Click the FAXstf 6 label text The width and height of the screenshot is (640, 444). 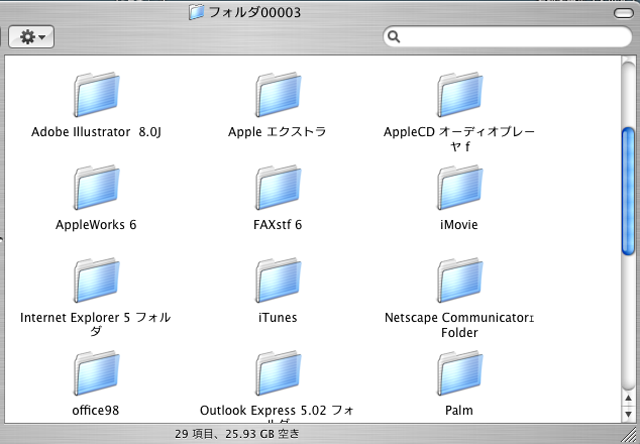[x=278, y=225]
